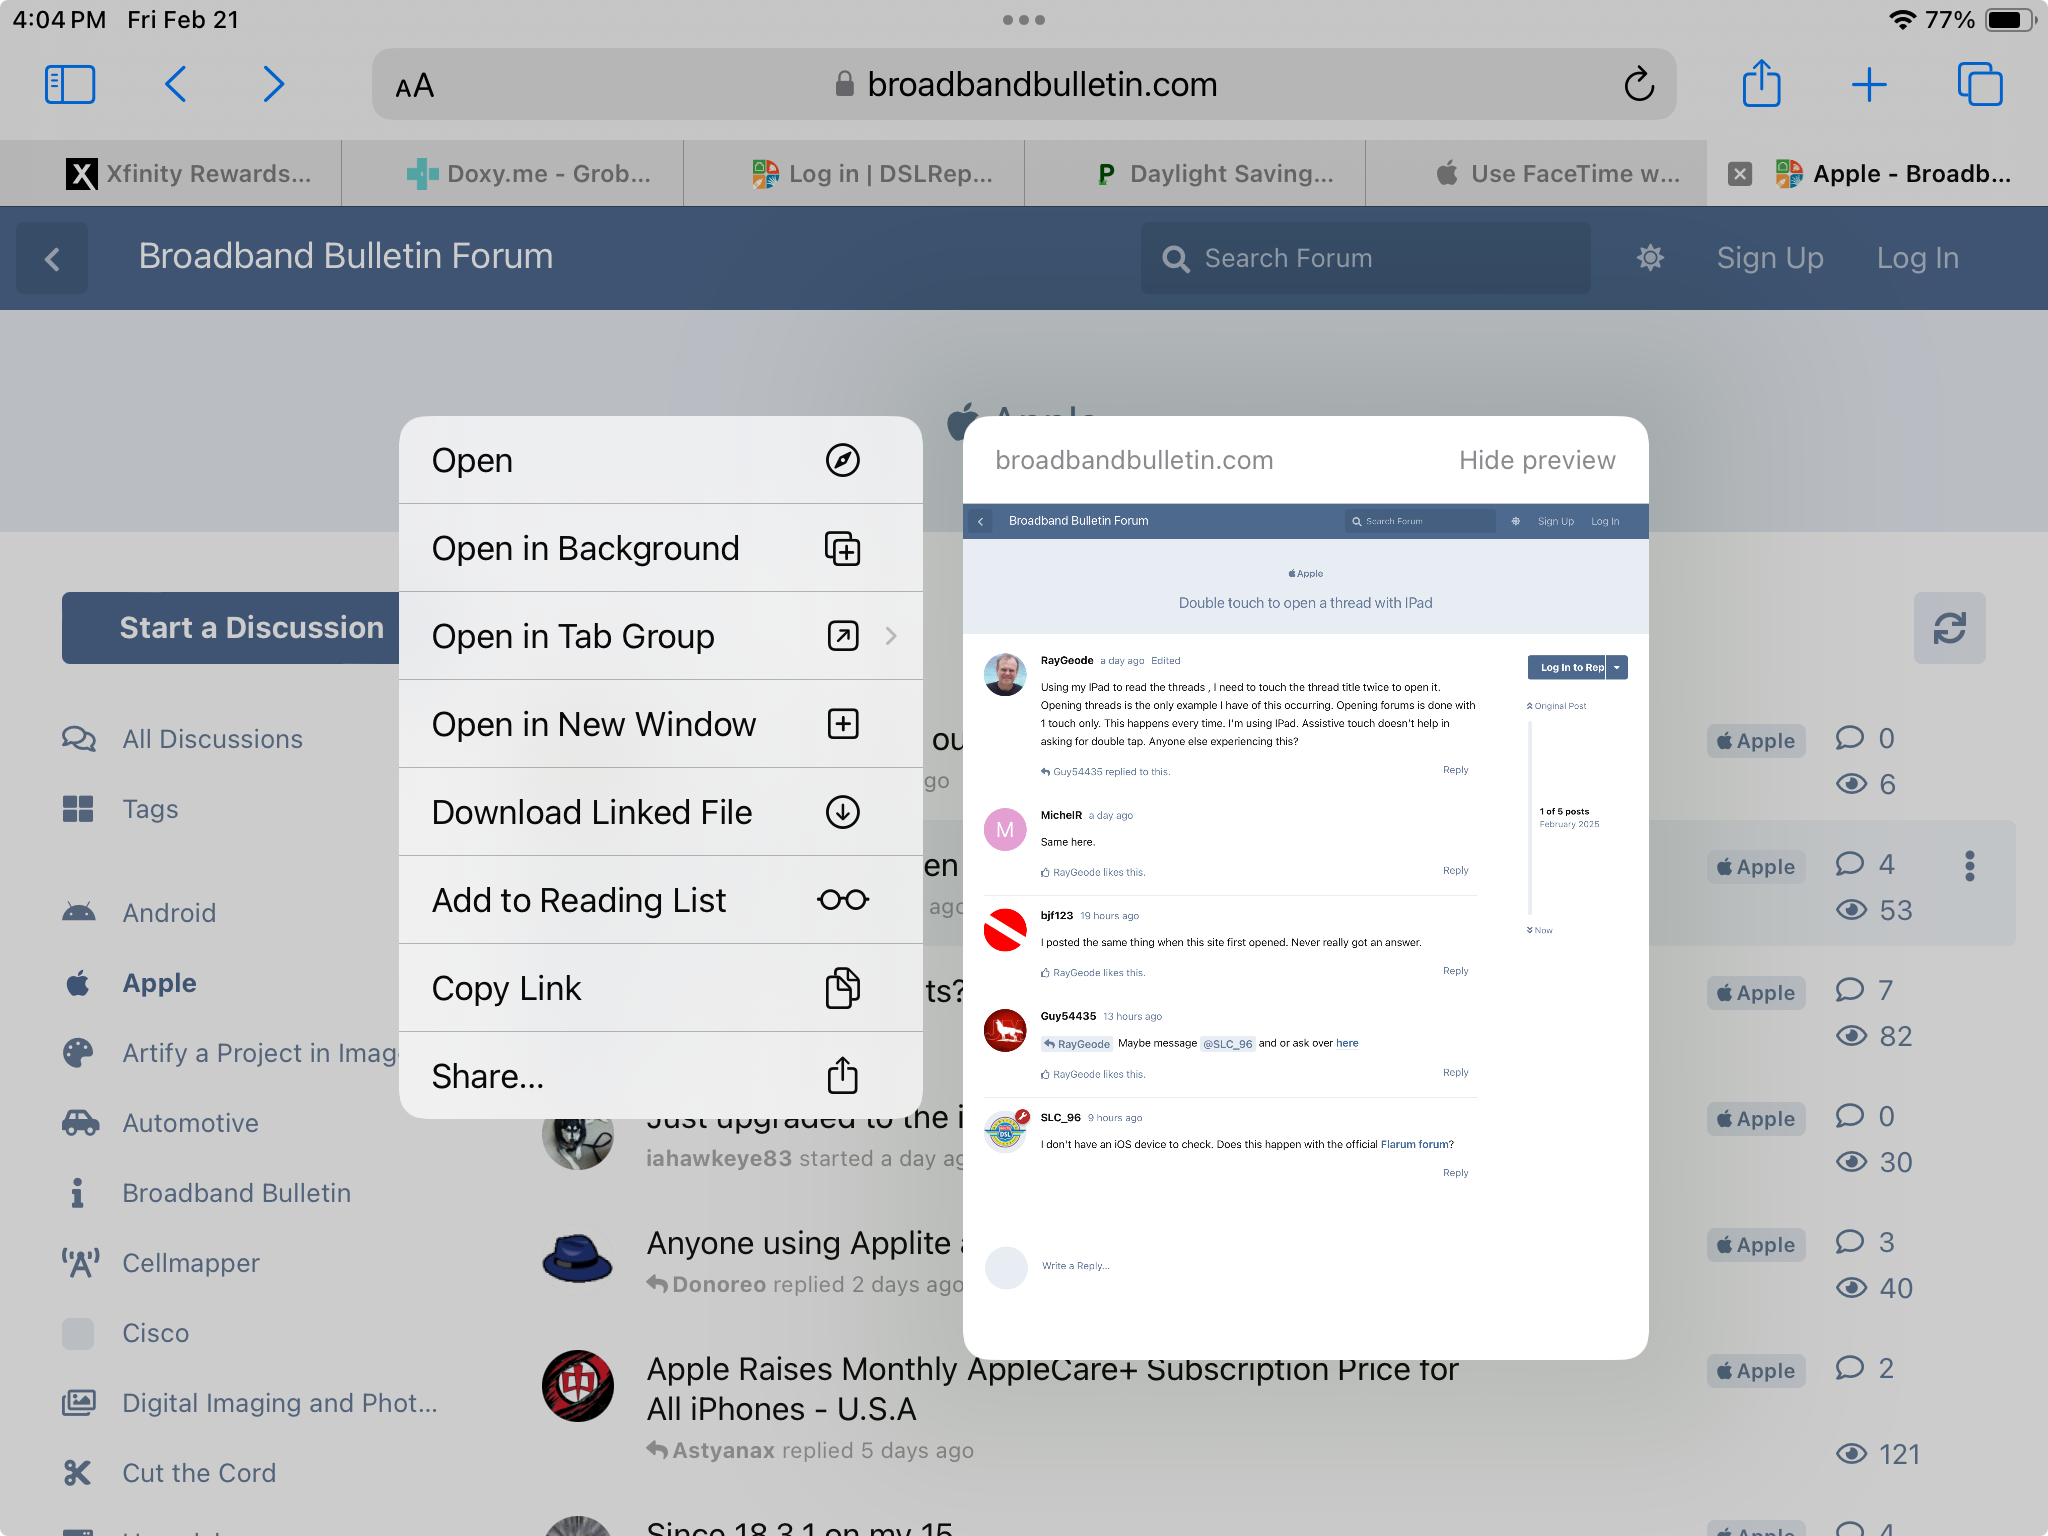
Task: Choose Open in Tab Group
Action: tap(660, 636)
